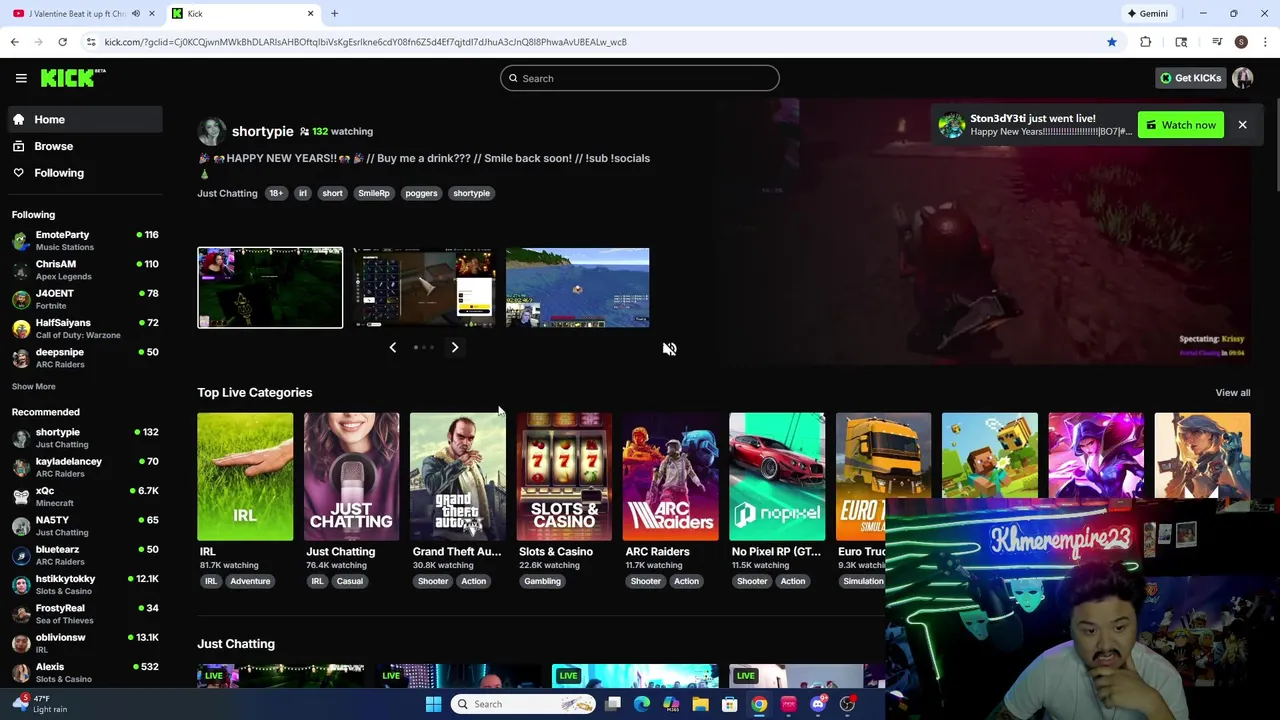Click the Just Chatting category under shortypie
The width and height of the screenshot is (1280, 720).
[227, 193]
